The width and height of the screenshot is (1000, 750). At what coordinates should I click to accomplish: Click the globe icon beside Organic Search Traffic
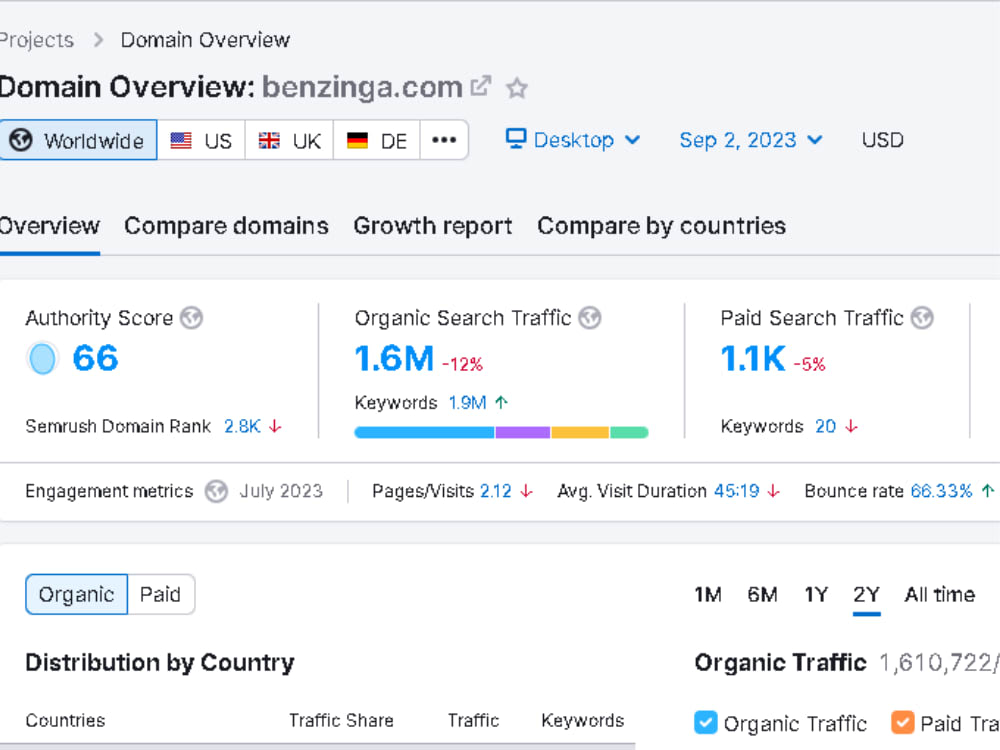[x=590, y=317]
